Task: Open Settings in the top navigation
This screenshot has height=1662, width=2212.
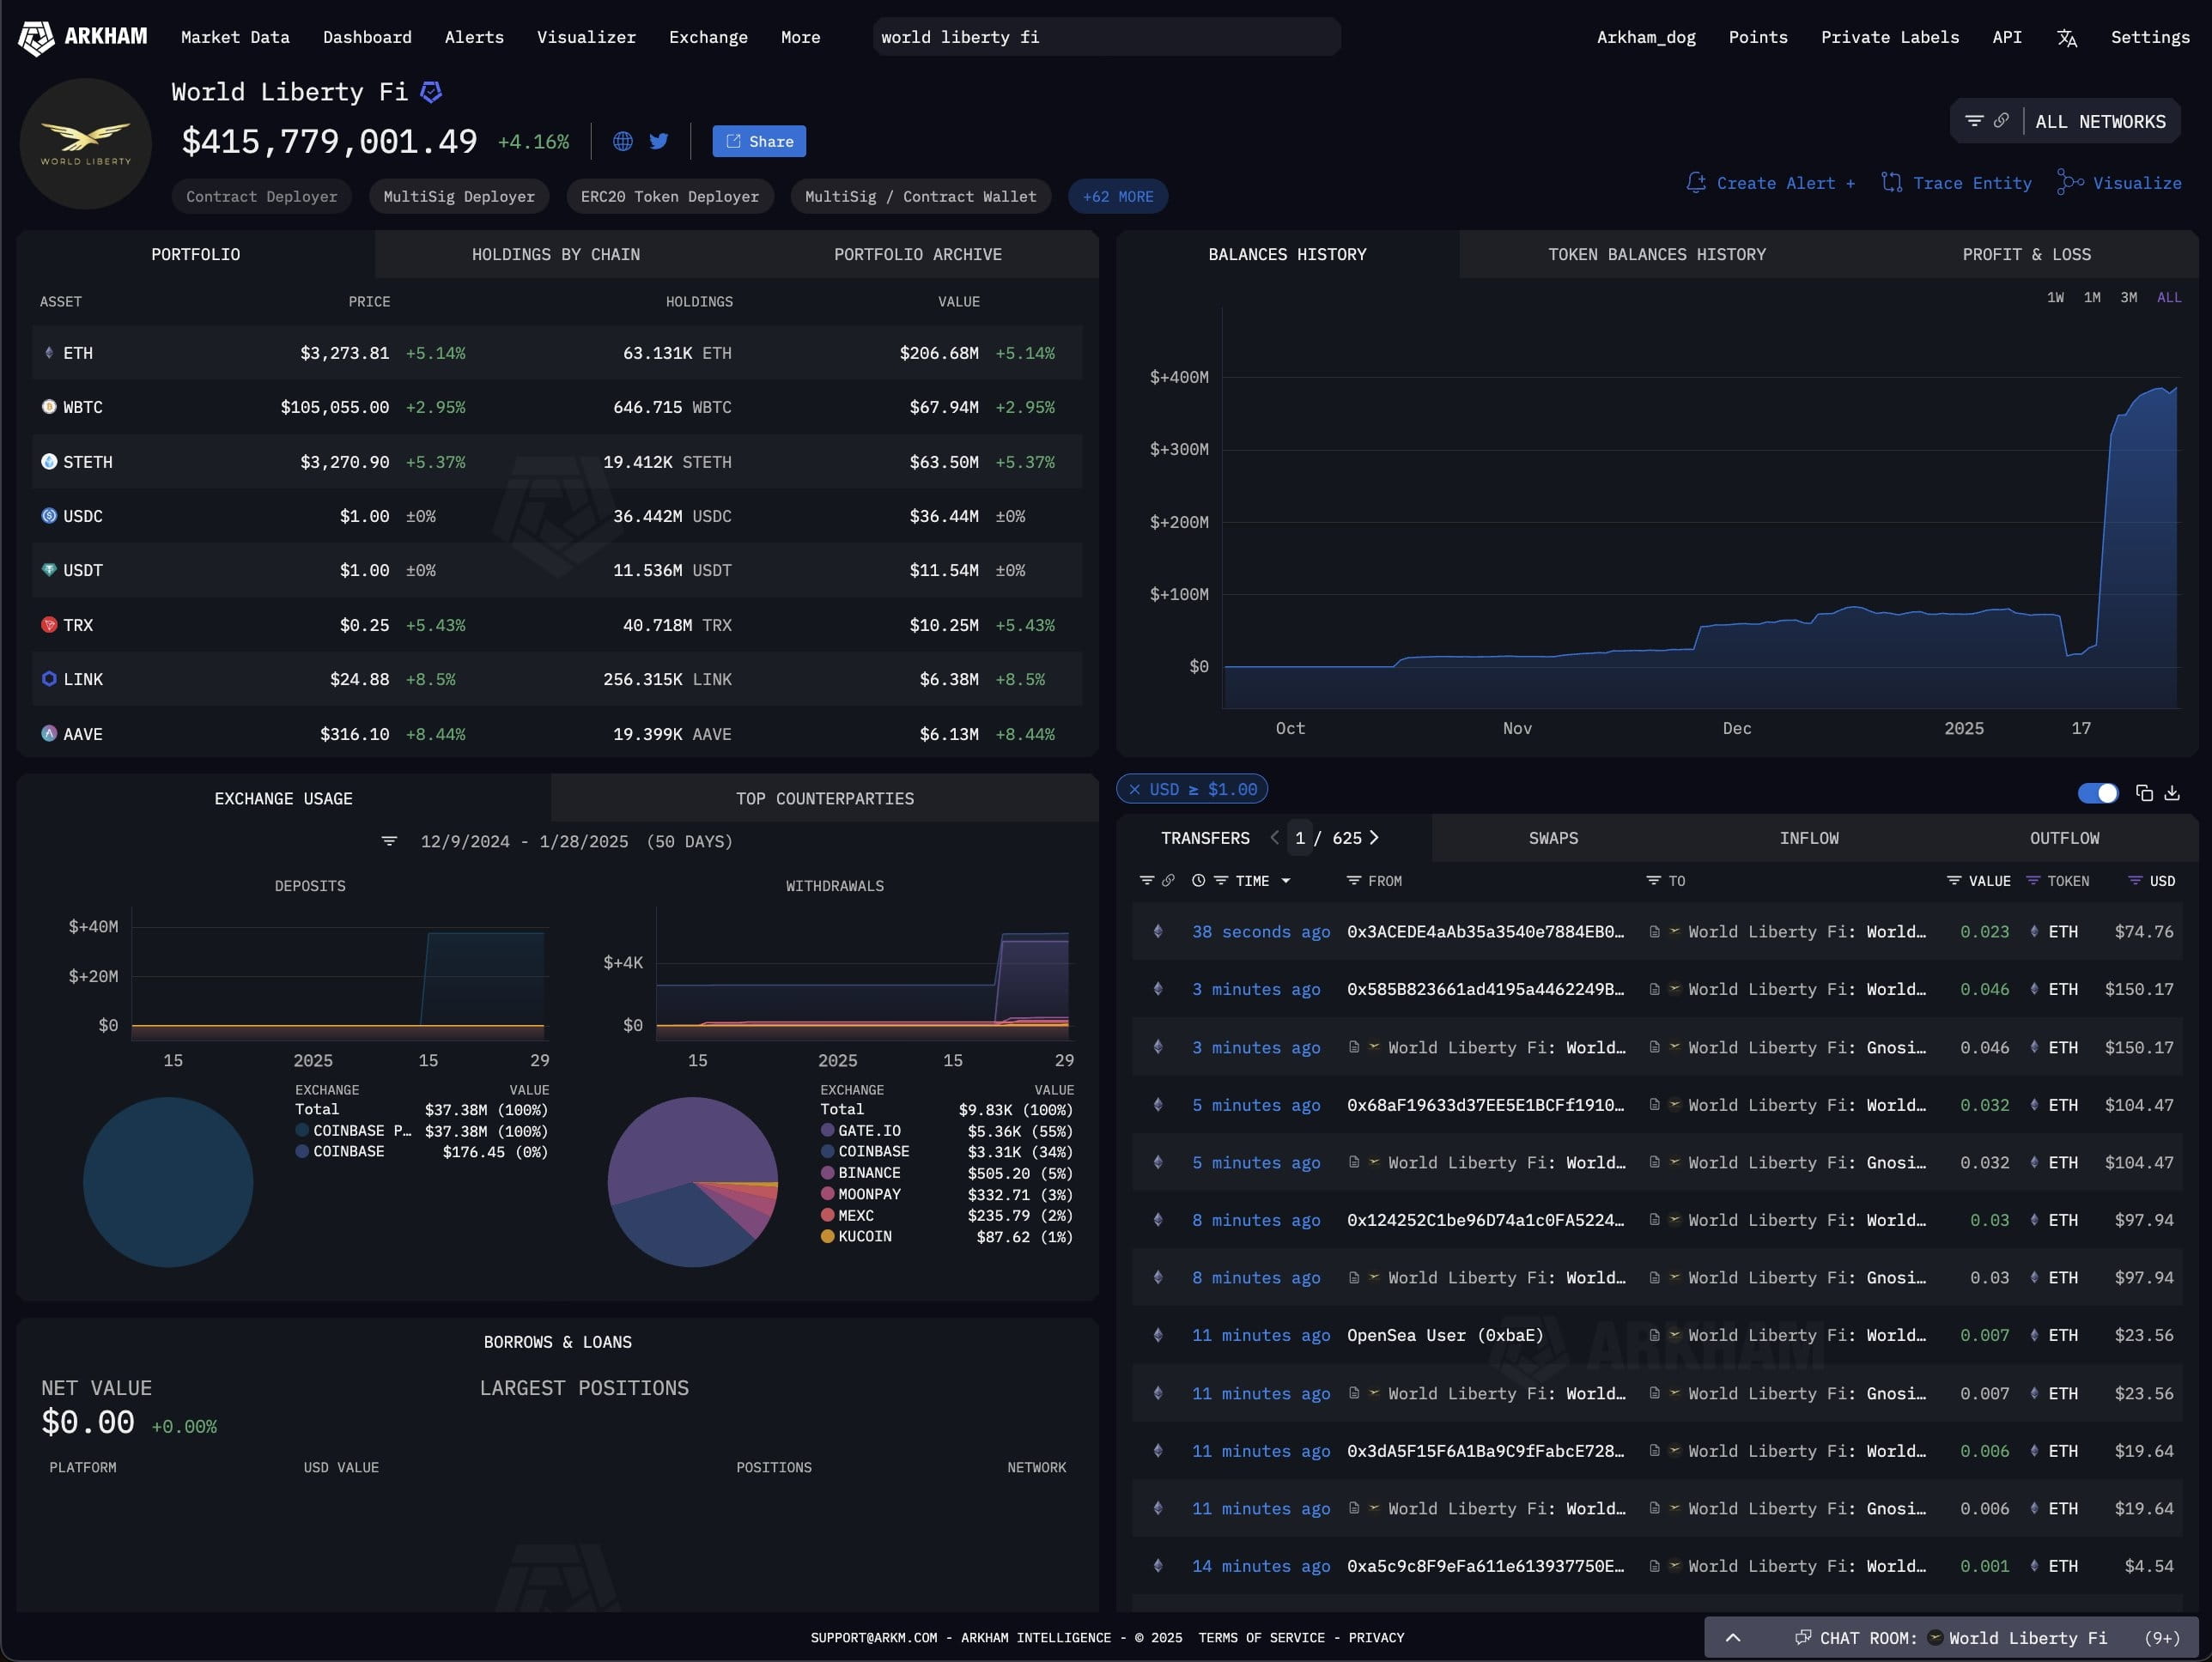Action: [x=2150, y=37]
